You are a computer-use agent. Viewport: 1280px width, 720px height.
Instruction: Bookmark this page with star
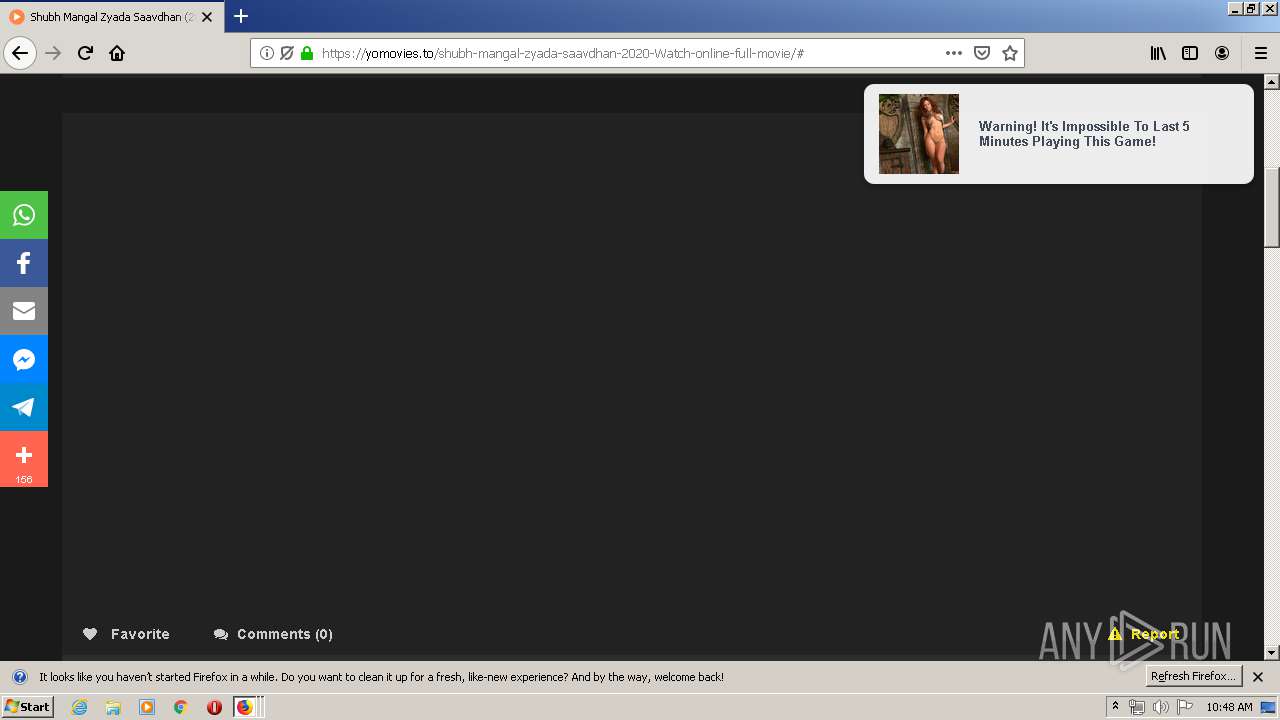pos(1010,53)
